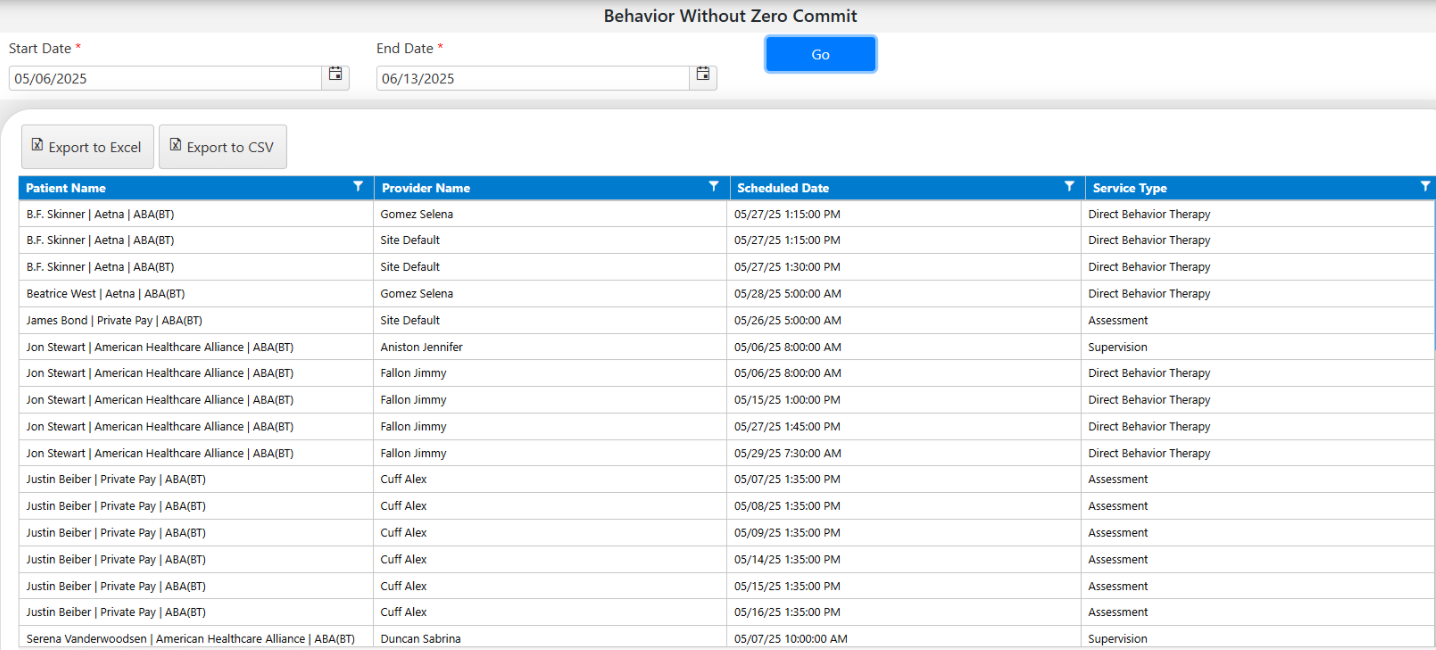Select Serena Vanderwoodsen patient cell
This screenshot has width=1436, height=650.
tap(196, 639)
